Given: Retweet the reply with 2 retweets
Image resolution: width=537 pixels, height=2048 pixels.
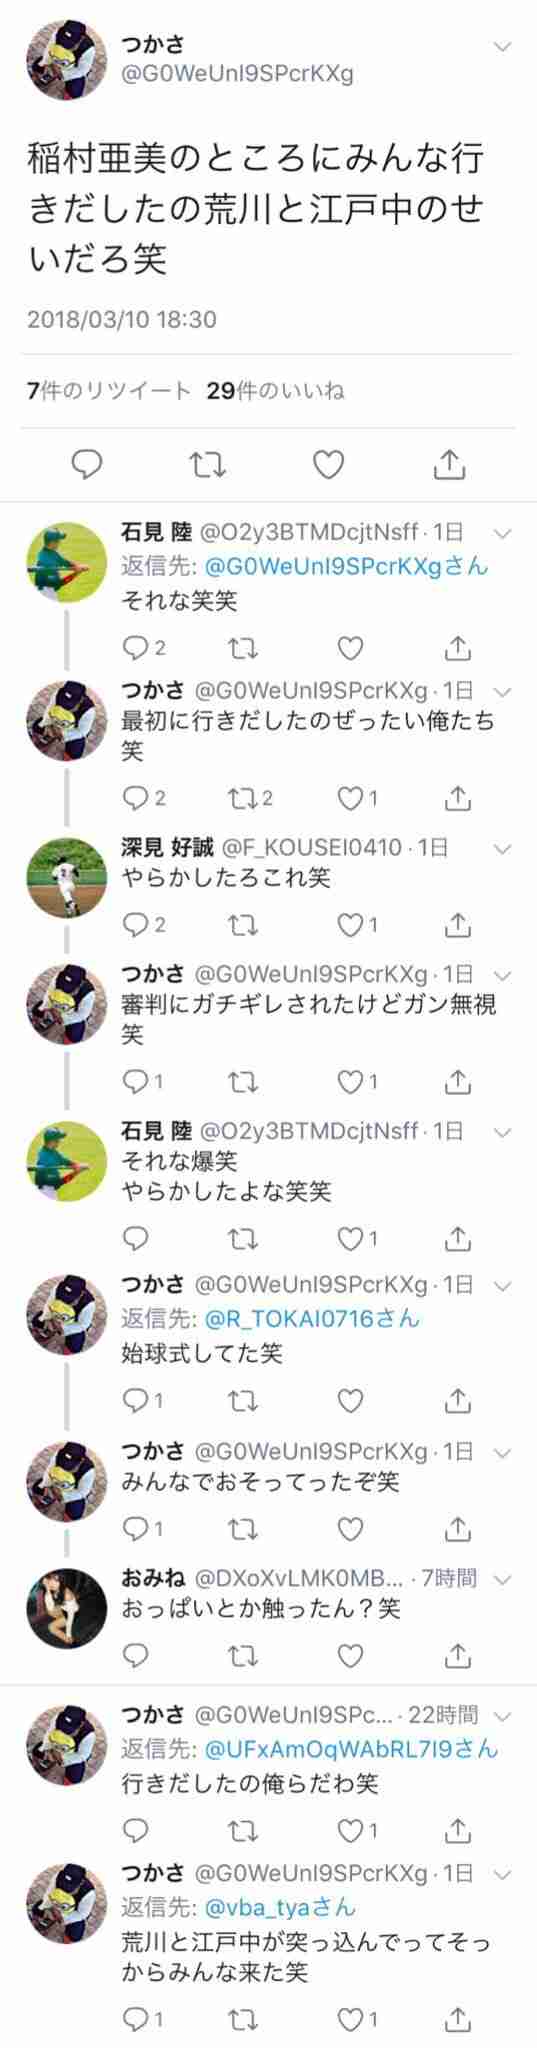Looking at the screenshot, I should pyautogui.click(x=250, y=798).
